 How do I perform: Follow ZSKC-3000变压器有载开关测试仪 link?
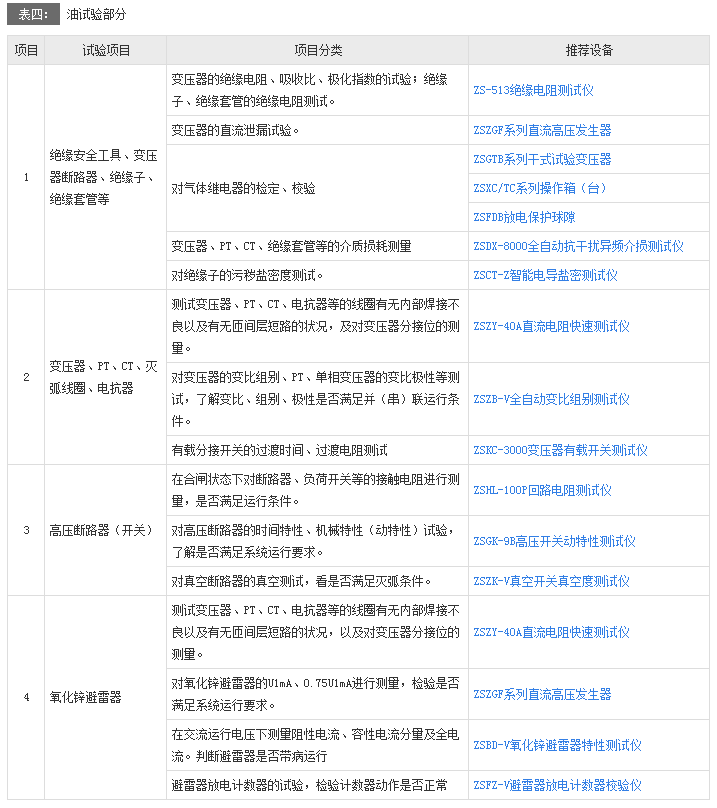point(560,450)
